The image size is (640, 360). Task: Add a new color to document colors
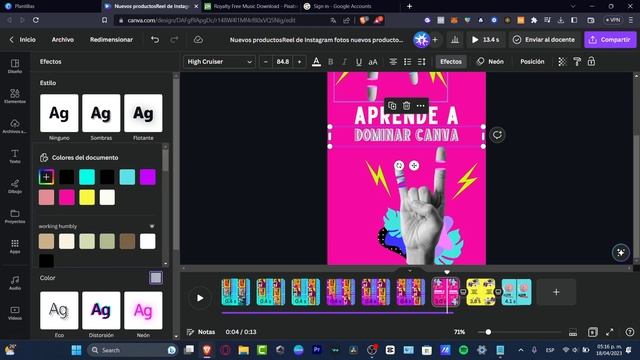pos(47,177)
